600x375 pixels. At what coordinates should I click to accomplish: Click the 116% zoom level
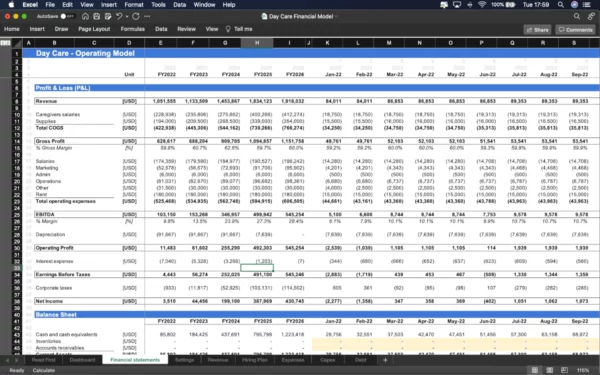[583, 370]
